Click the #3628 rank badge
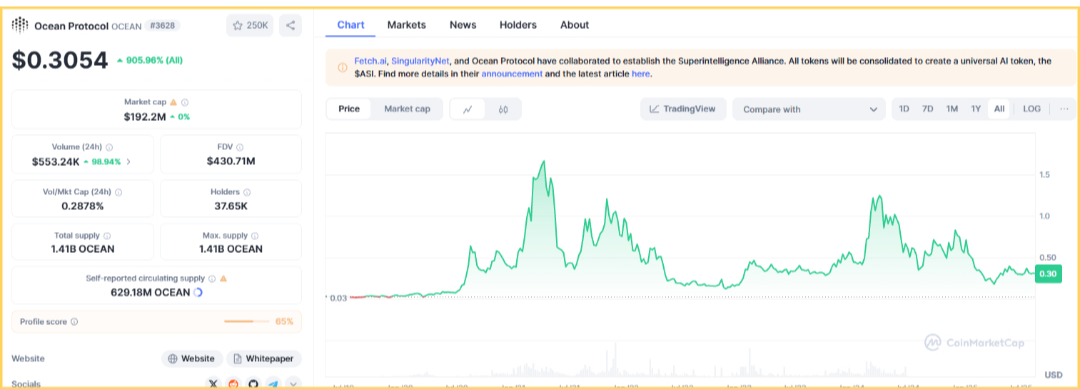 coord(163,25)
